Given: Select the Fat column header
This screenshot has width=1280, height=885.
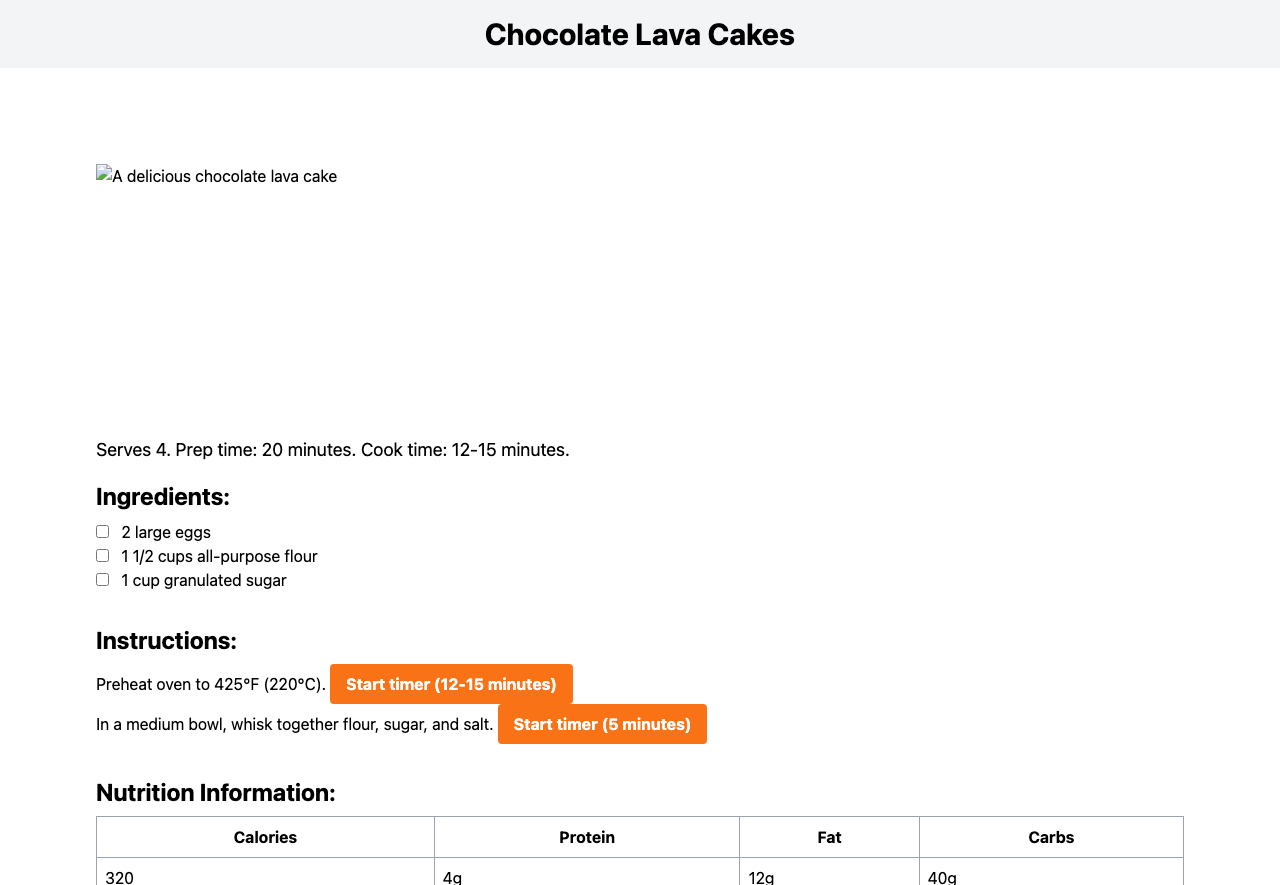Looking at the screenshot, I should 829,837.
